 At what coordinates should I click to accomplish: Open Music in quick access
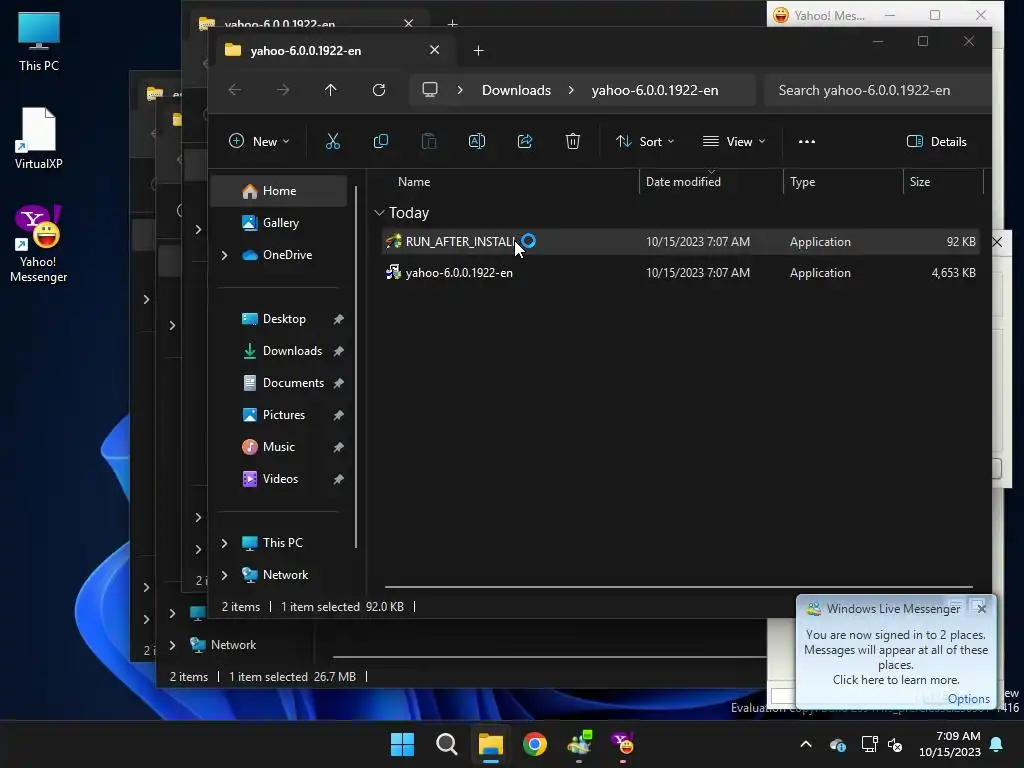click(278, 447)
